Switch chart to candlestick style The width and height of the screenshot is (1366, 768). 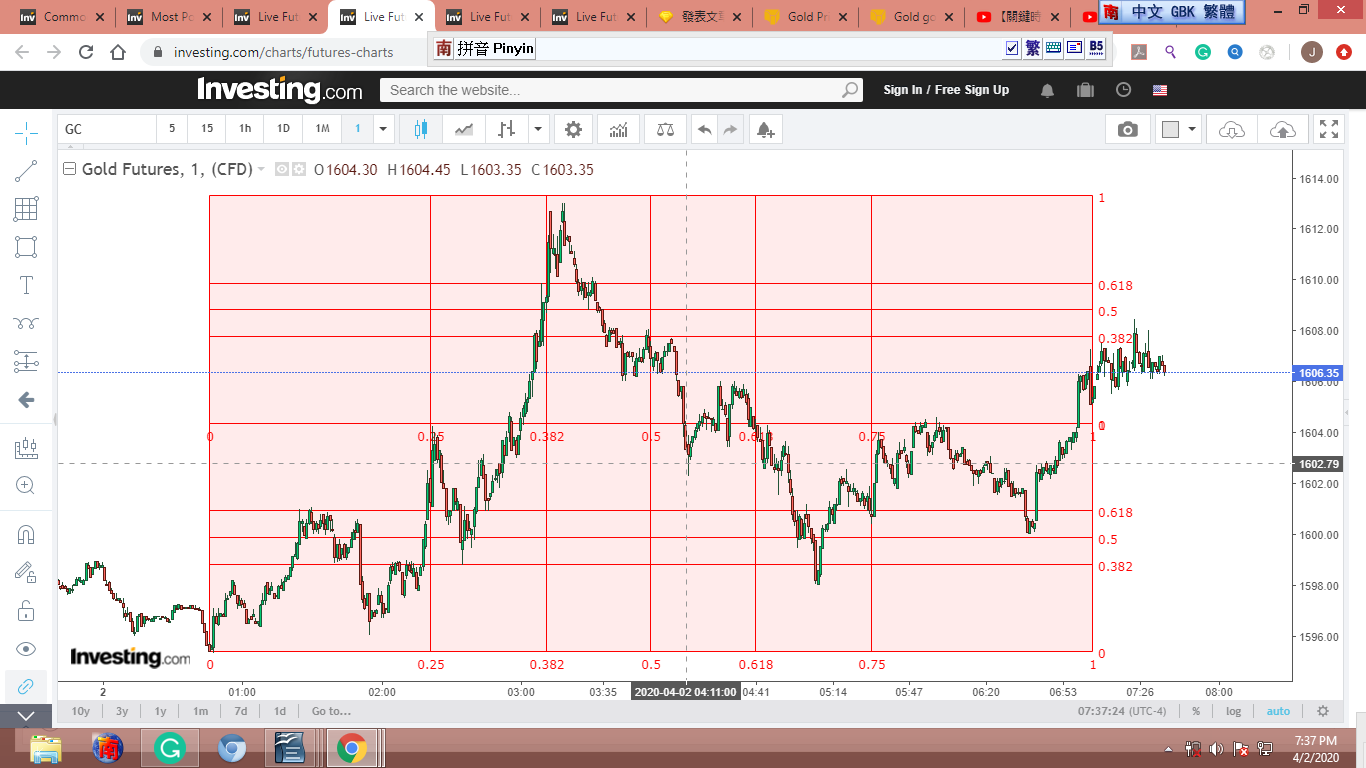tap(420, 129)
